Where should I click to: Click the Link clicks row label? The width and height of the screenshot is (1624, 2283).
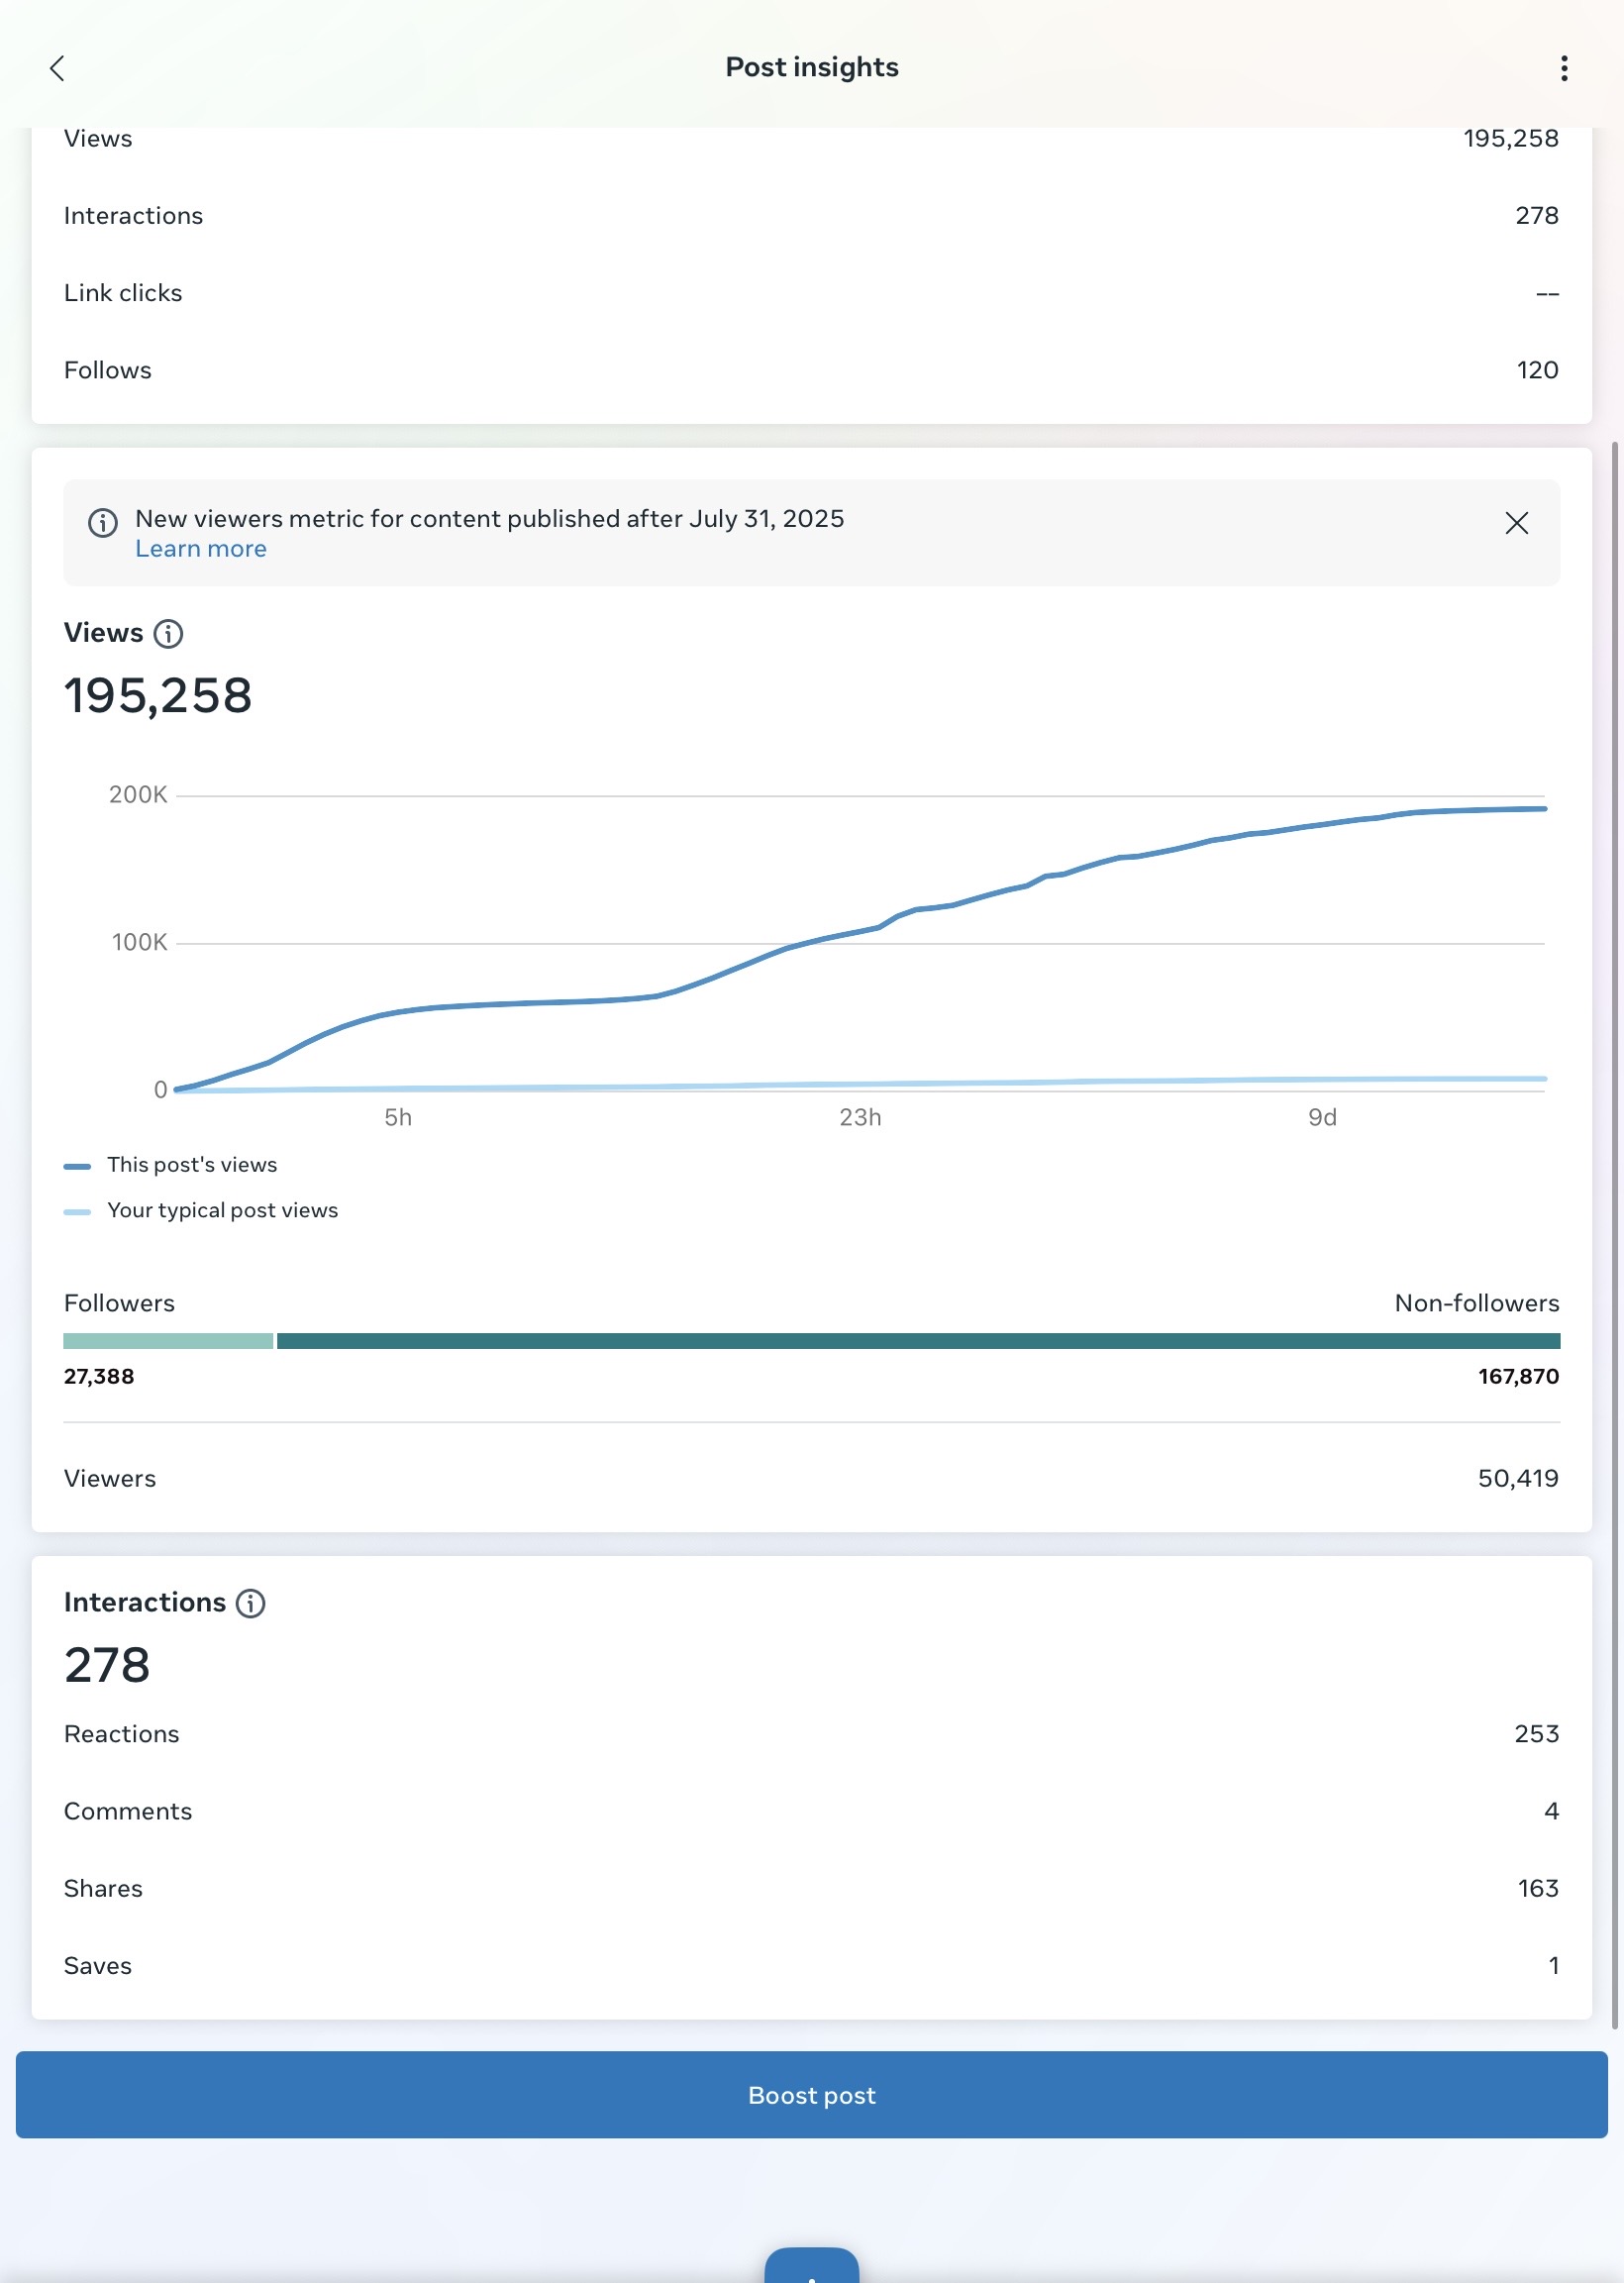tap(123, 293)
